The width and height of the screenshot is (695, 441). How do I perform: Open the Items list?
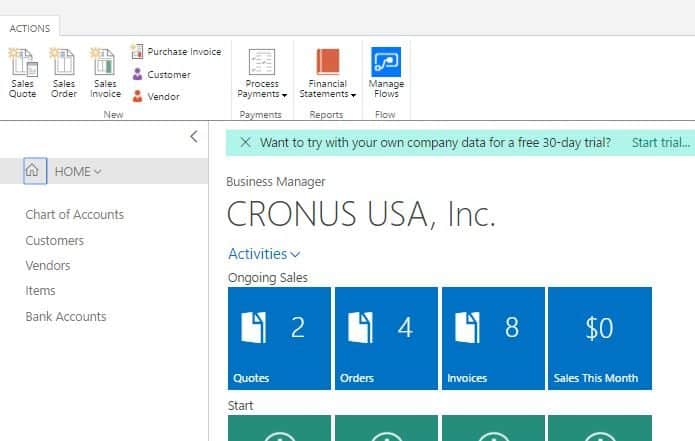coord(40,291)
